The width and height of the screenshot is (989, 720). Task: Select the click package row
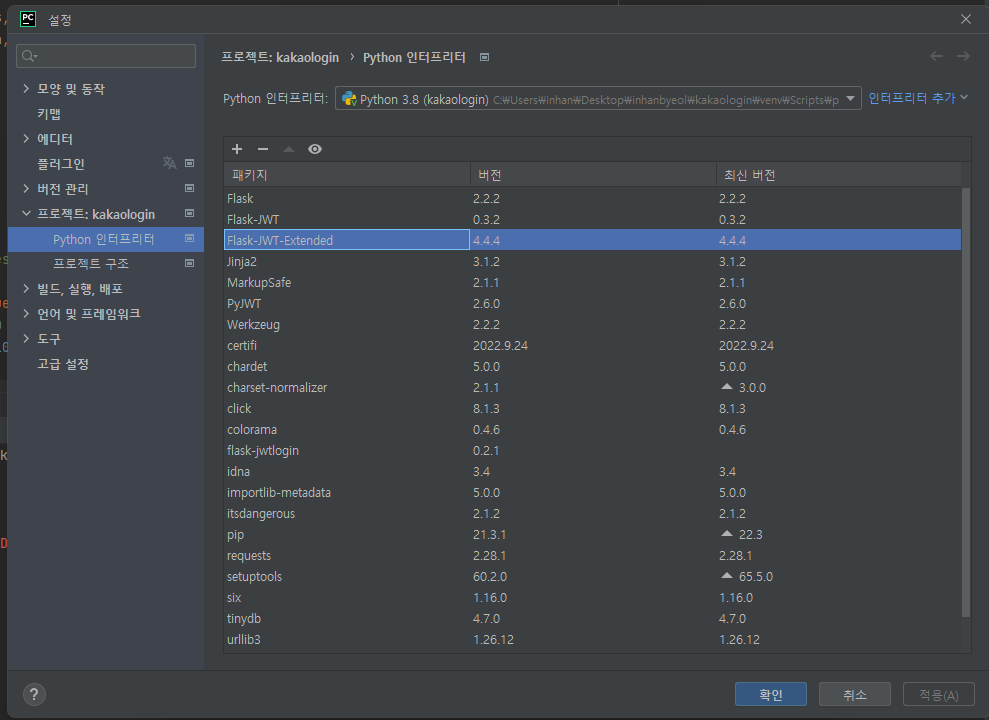[592, 409]
